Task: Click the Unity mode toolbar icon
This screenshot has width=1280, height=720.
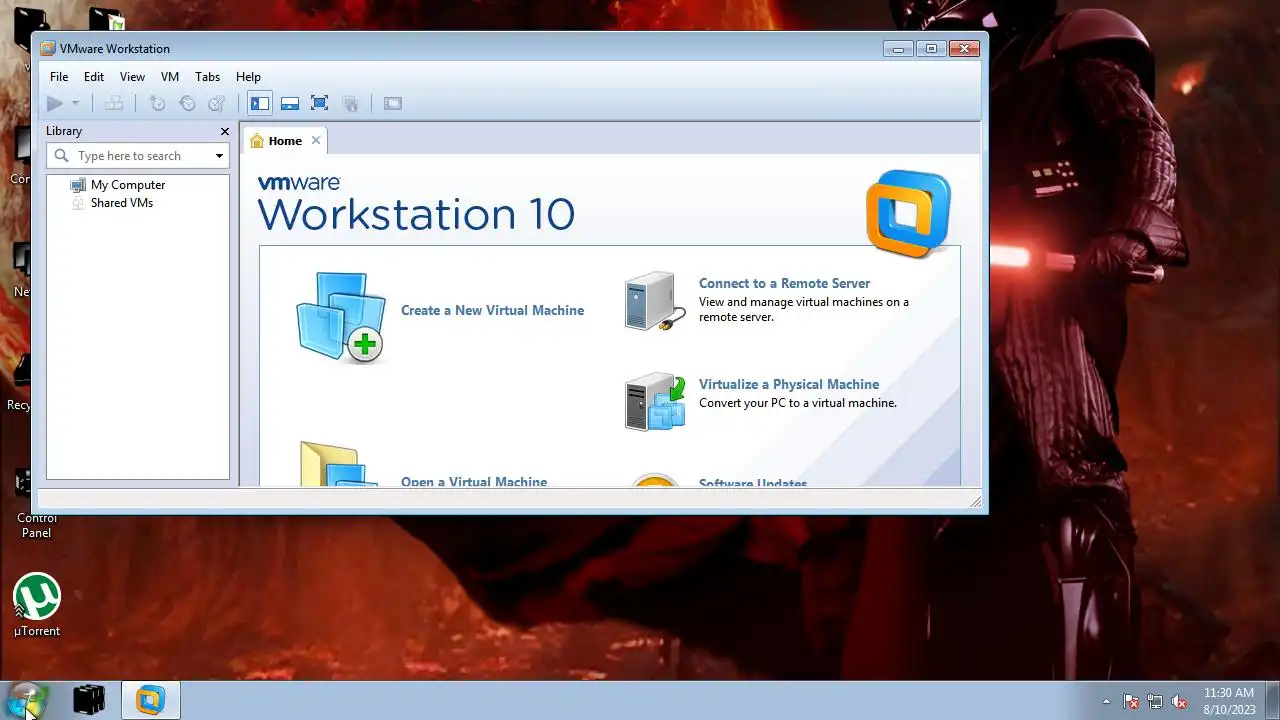Action: coord(350,103)
